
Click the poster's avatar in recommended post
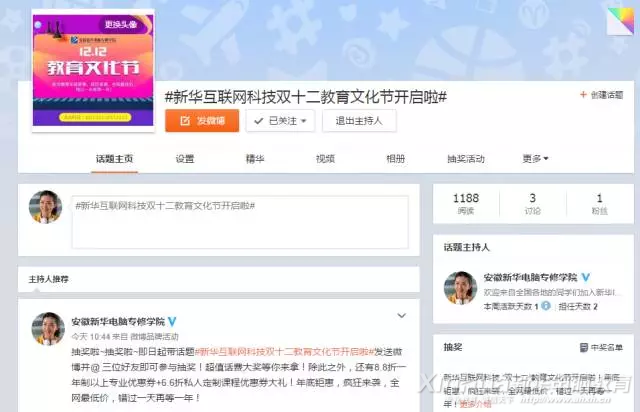[x=48, y=329]
